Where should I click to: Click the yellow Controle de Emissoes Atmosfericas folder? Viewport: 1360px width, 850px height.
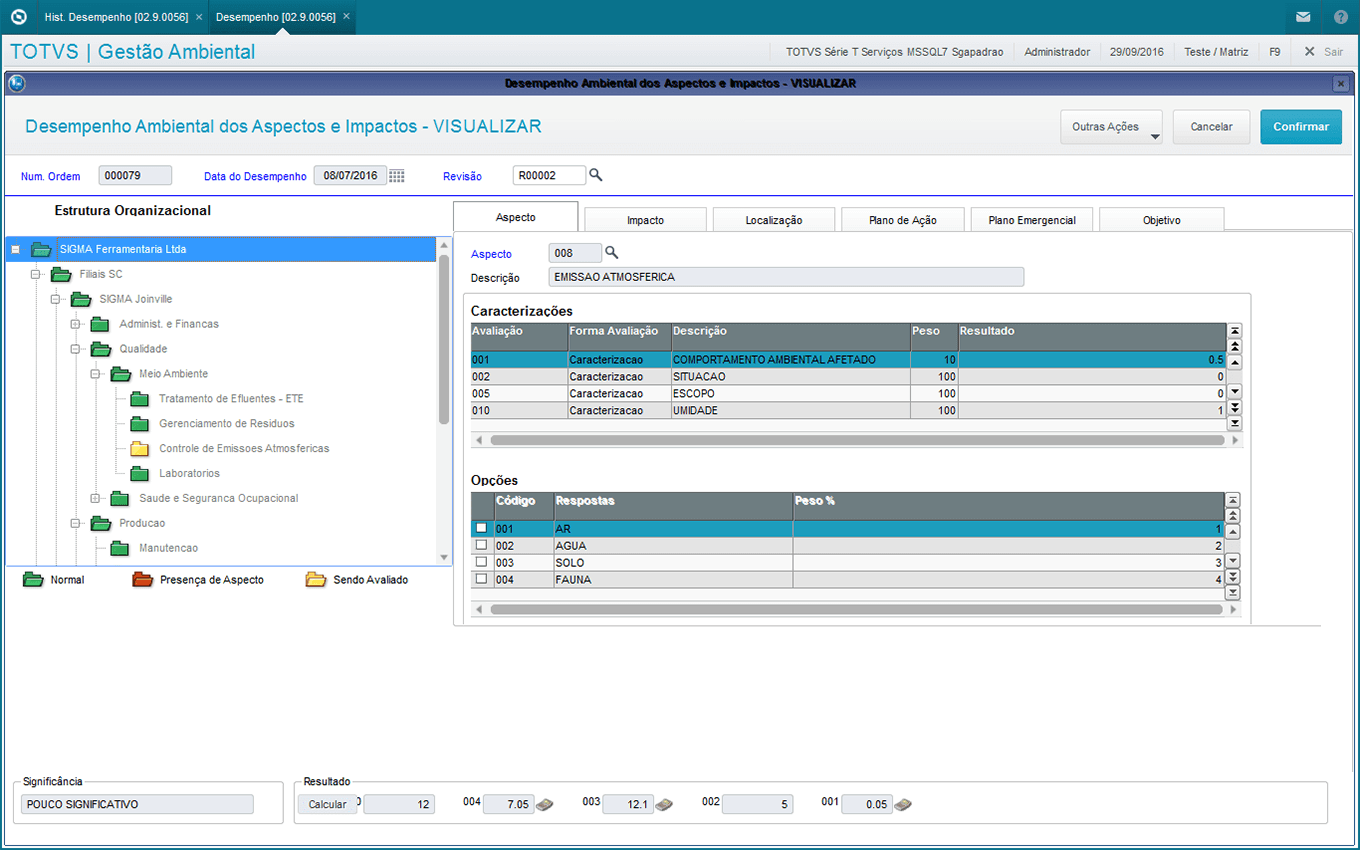(139, 448)
